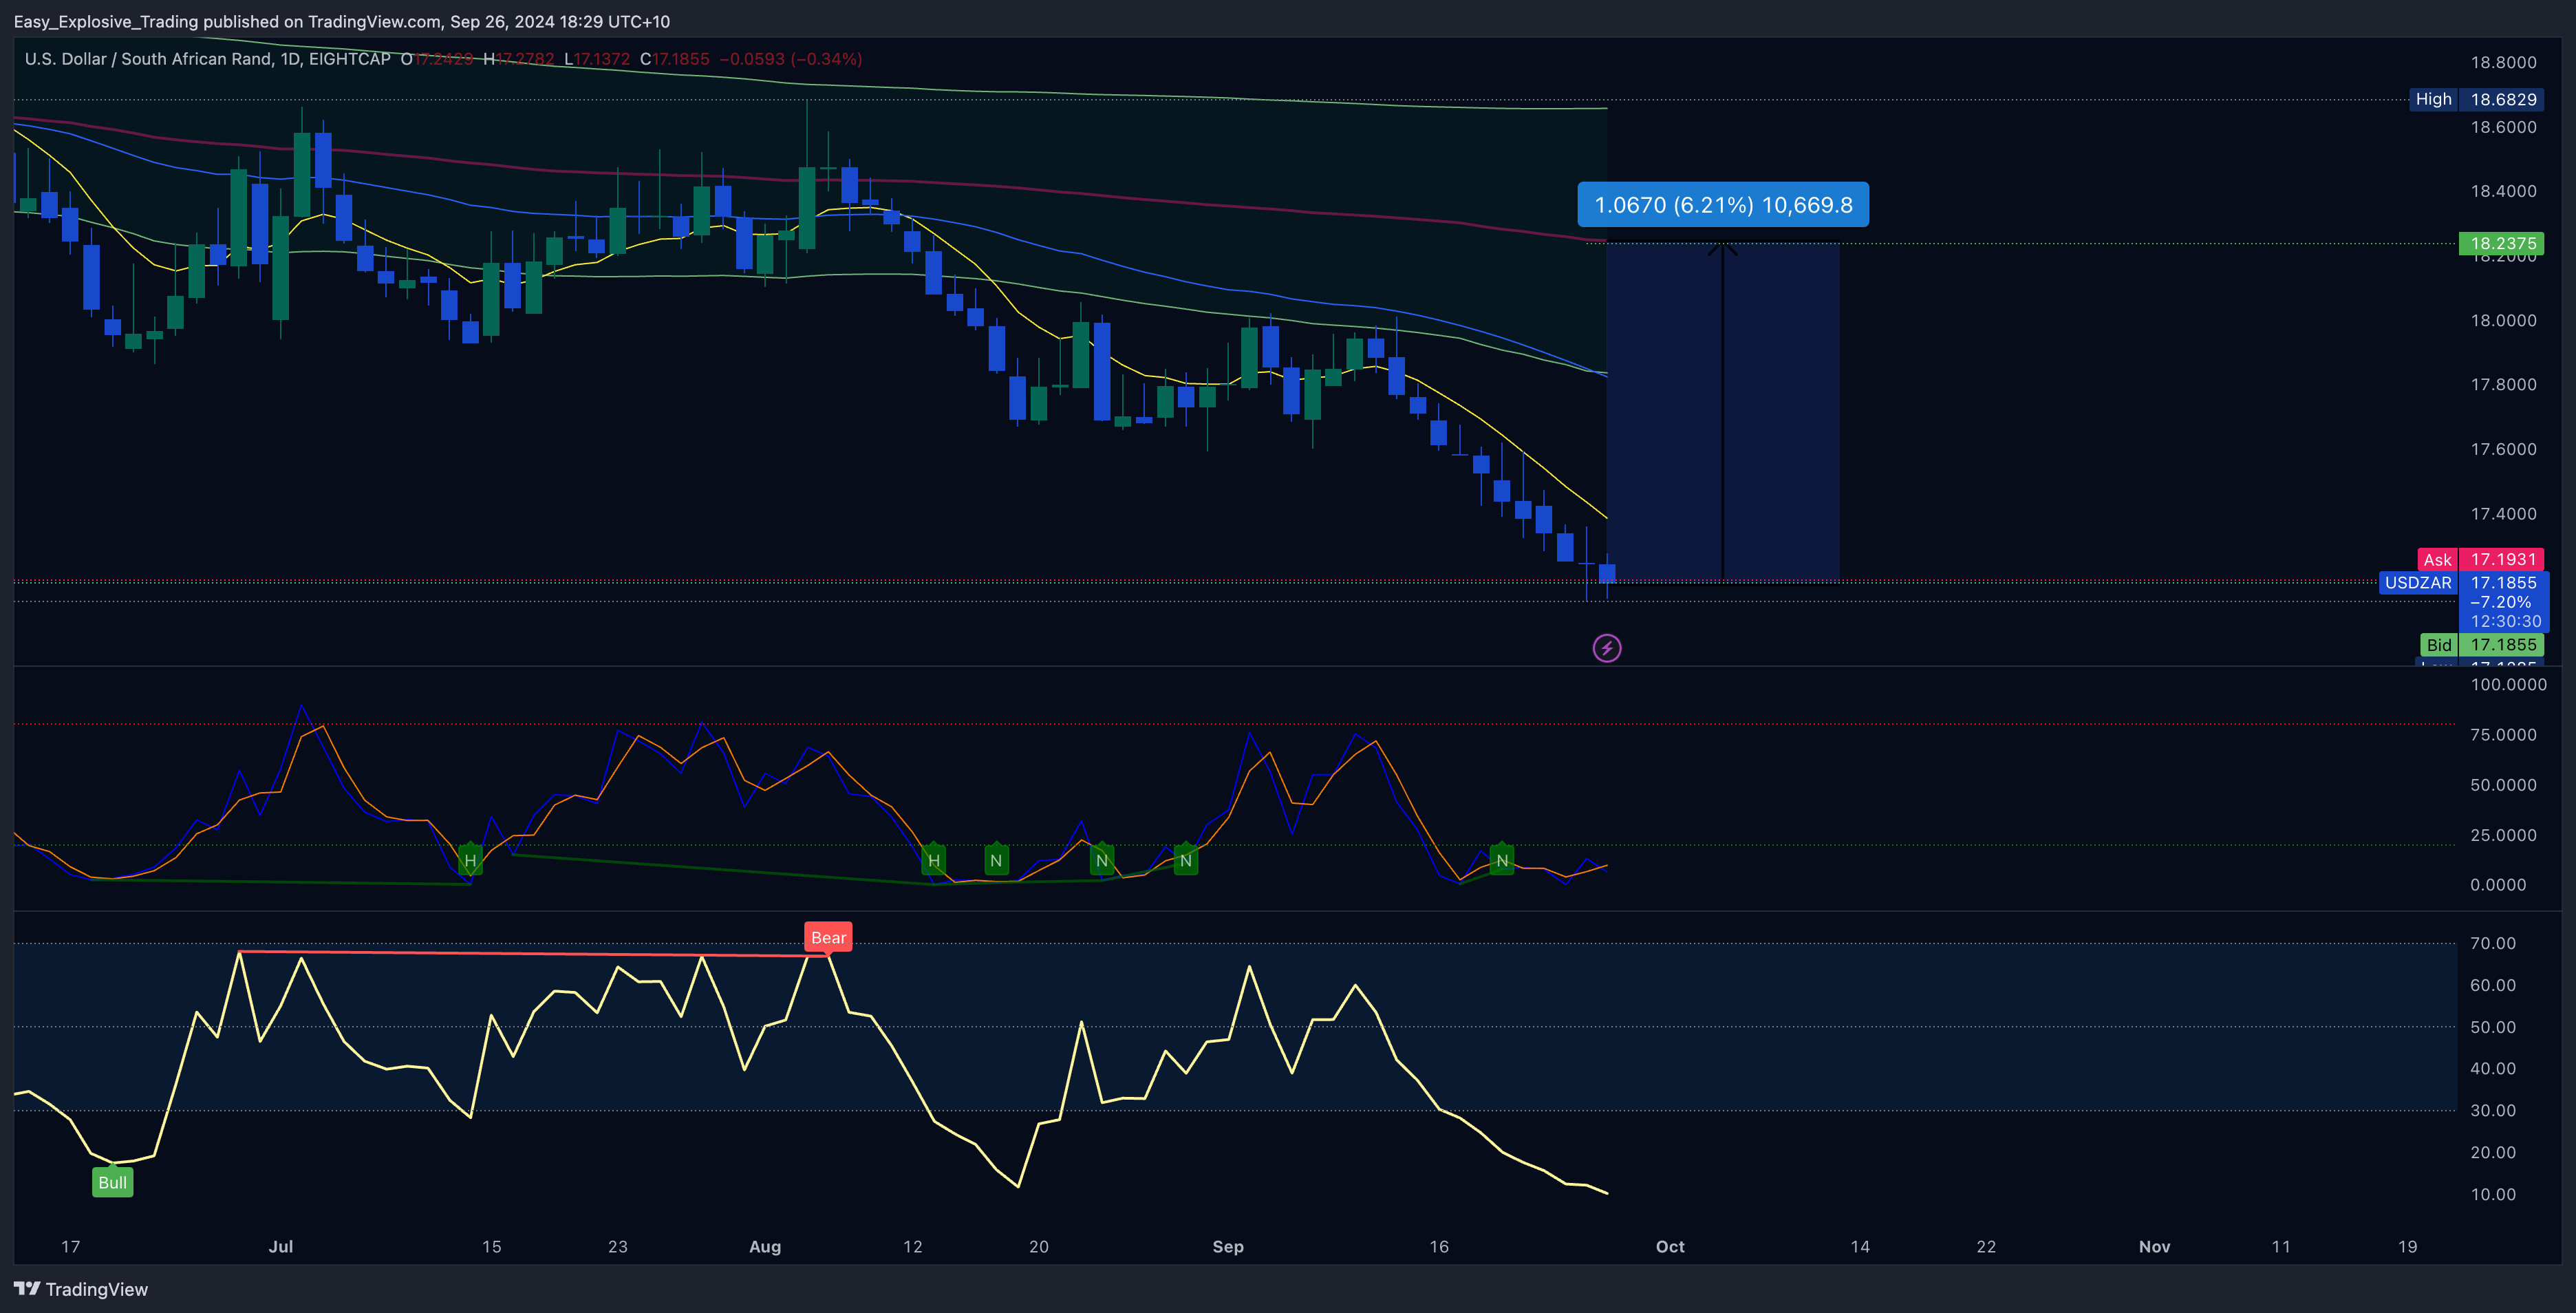Click the 17.8000 price axis label
The height and width of the screenshot is (1313, 2576).
[x=2503, y=384]
